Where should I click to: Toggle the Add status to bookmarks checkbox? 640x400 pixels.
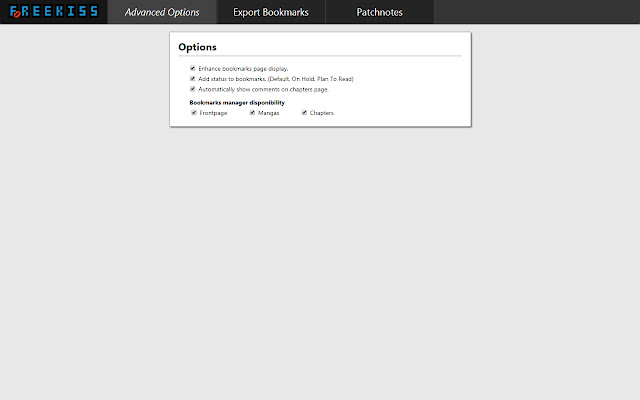193,79
